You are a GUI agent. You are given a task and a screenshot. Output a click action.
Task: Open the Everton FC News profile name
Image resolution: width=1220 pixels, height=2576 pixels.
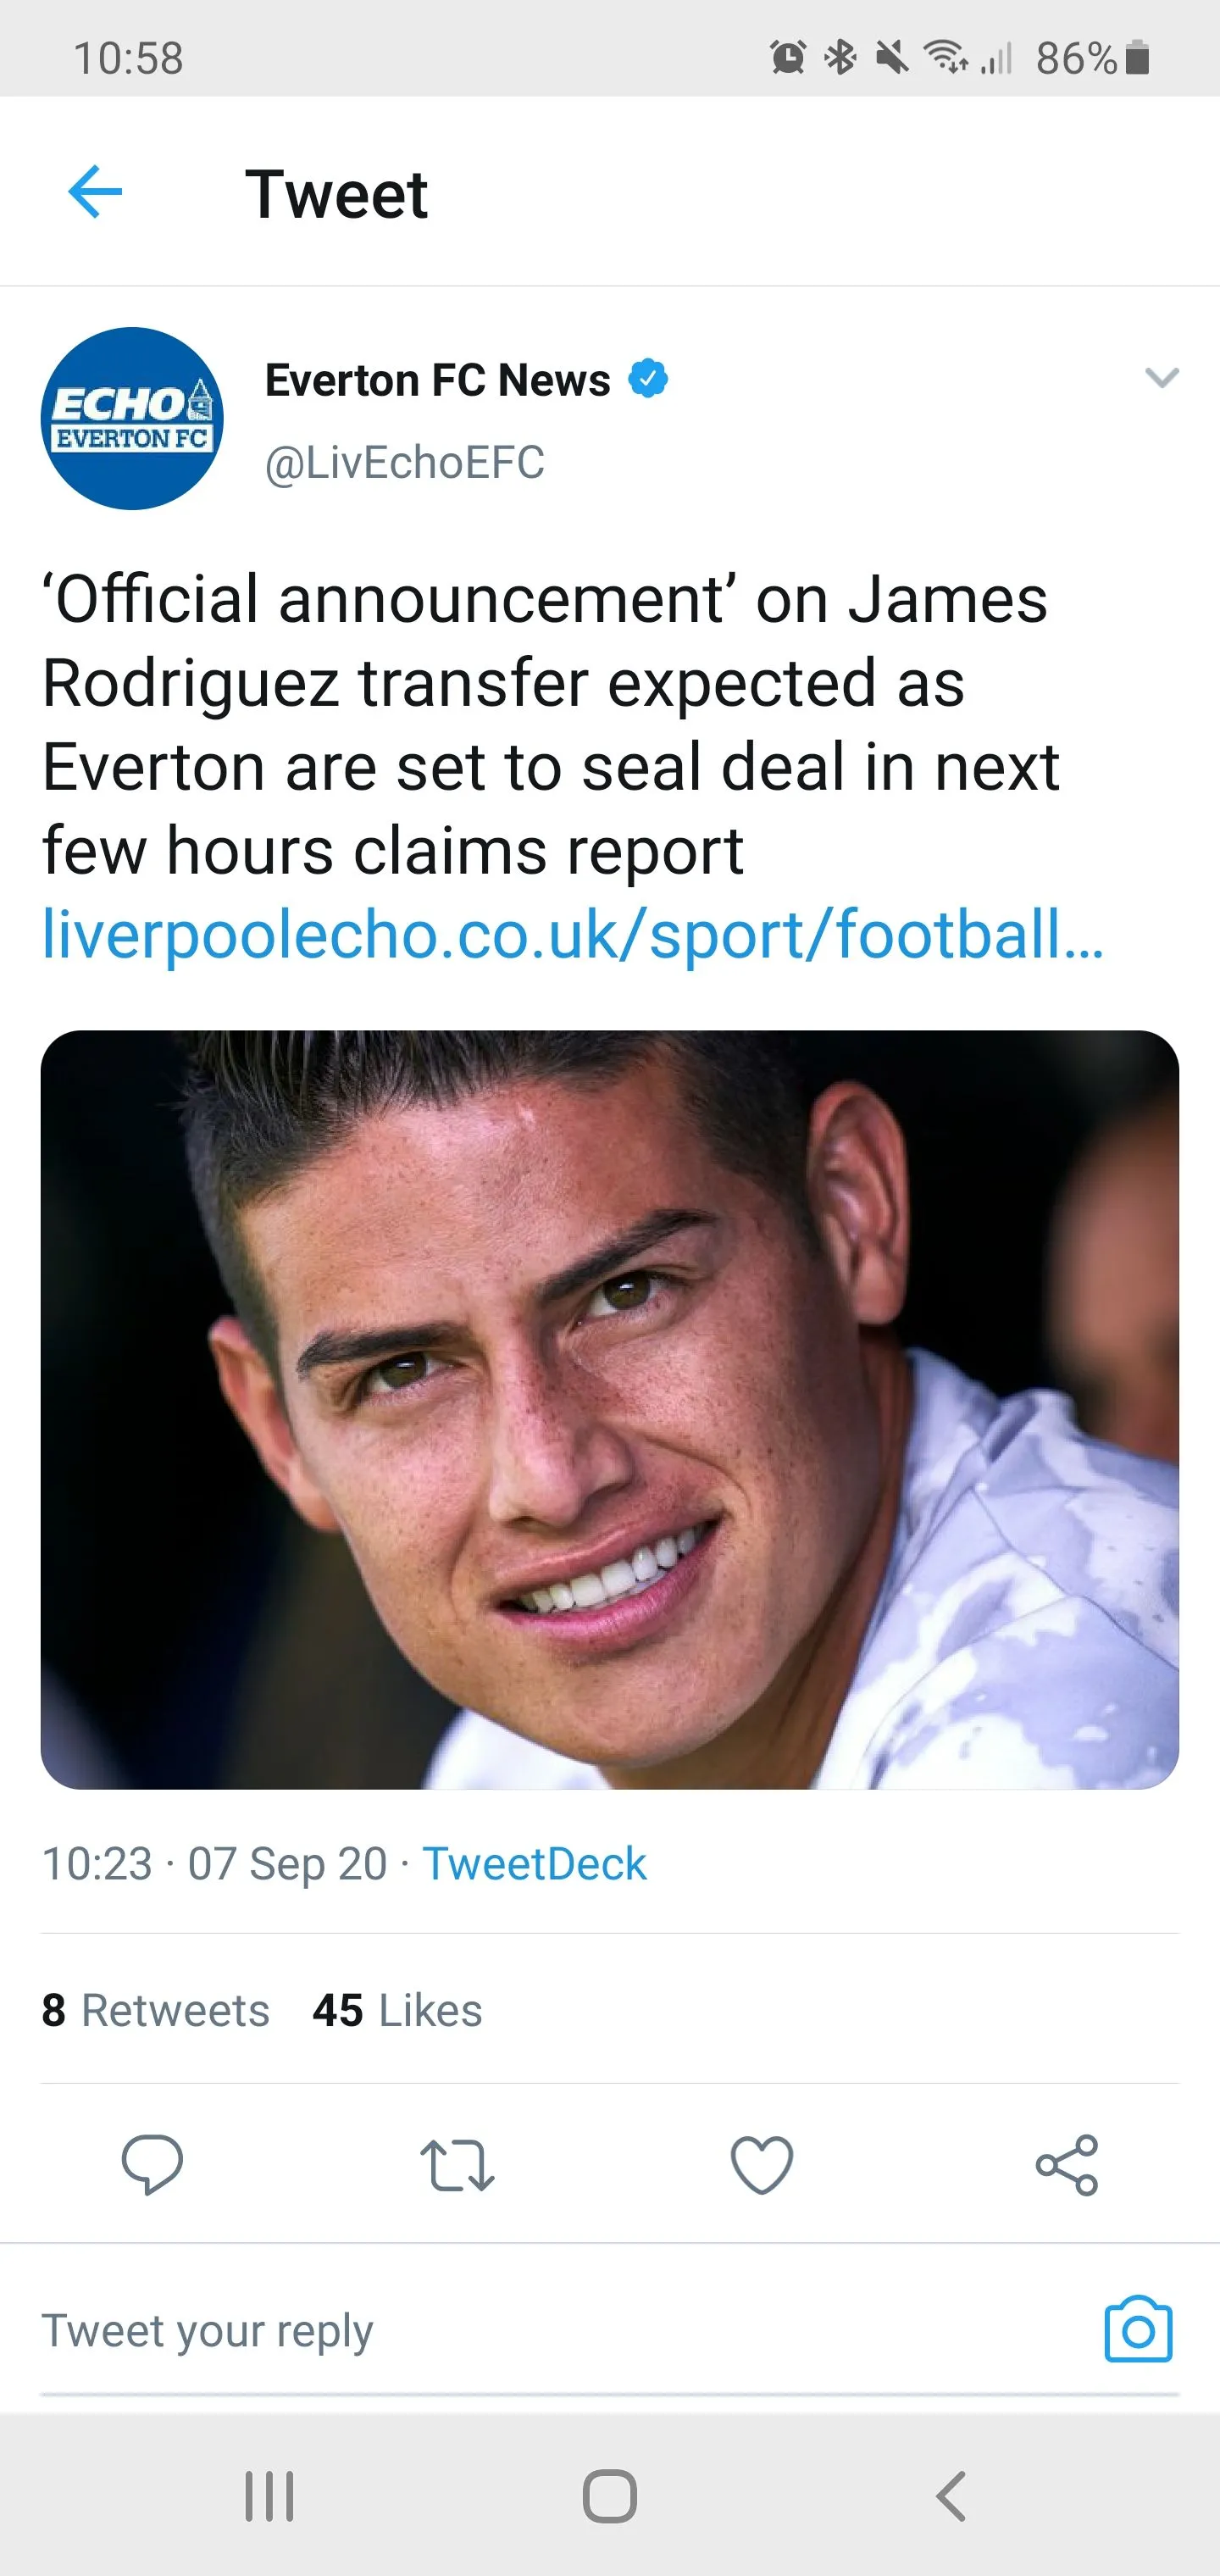pyautogui.click(x=437, y=381)
